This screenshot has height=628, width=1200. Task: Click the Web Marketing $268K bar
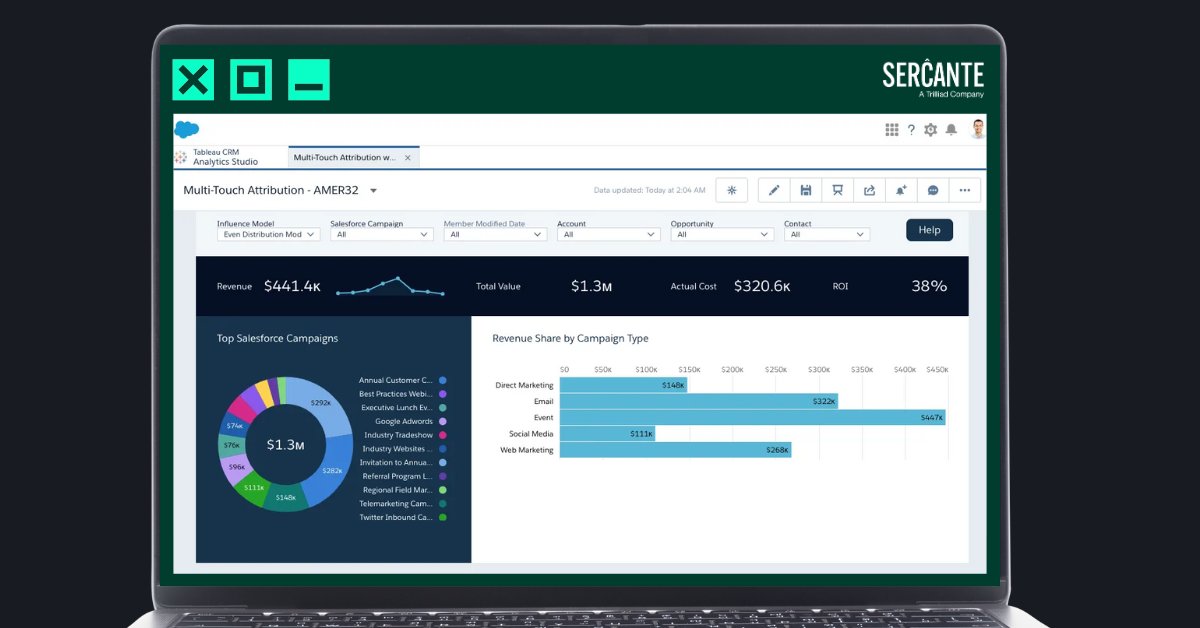coord(676,450)
